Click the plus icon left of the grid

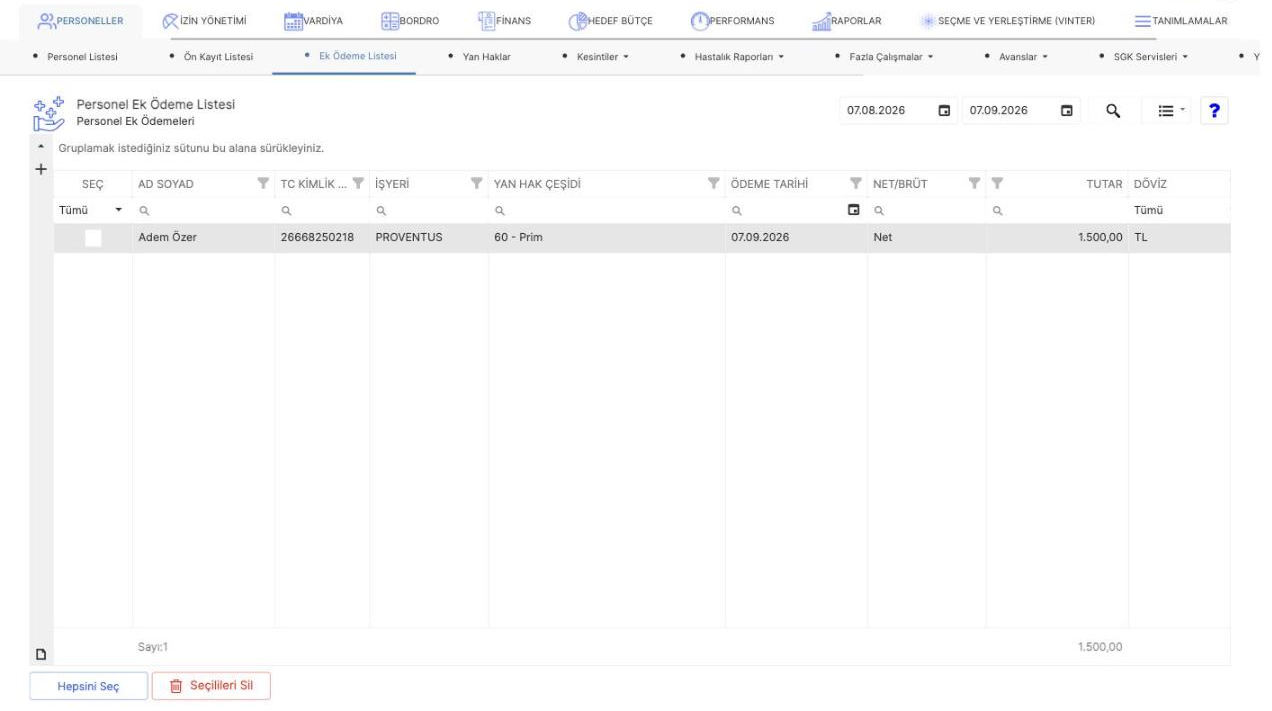(x=41, y=169)
